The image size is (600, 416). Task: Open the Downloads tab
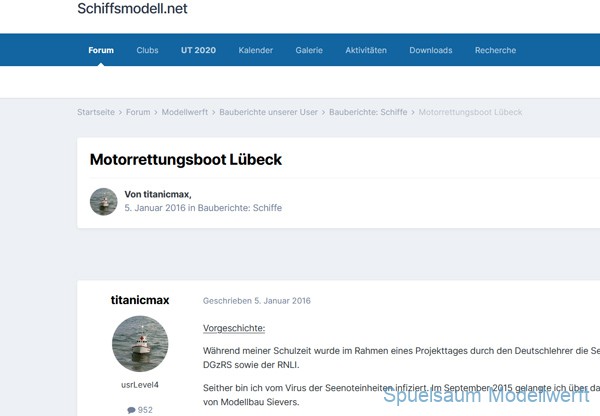430,50
